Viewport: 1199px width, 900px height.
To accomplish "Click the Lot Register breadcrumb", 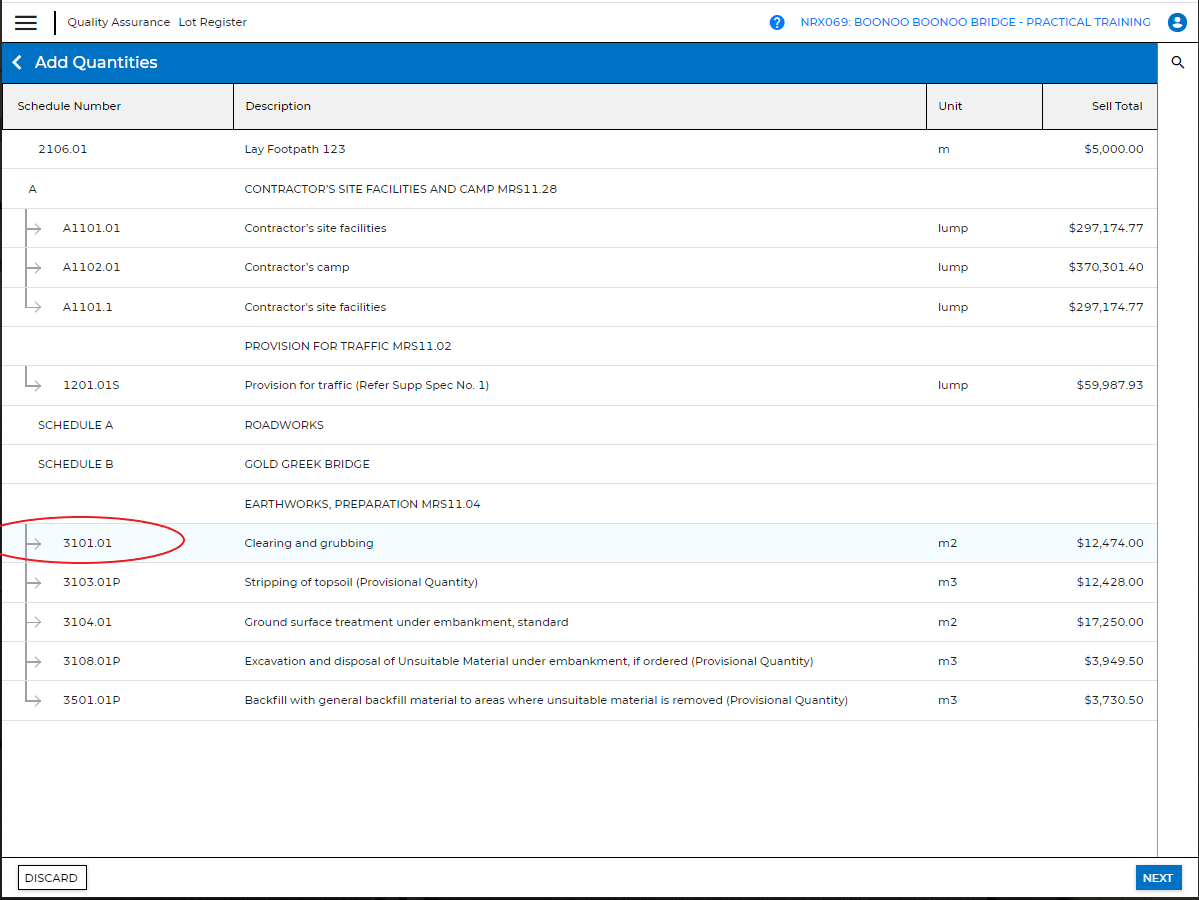I will 213,22.
